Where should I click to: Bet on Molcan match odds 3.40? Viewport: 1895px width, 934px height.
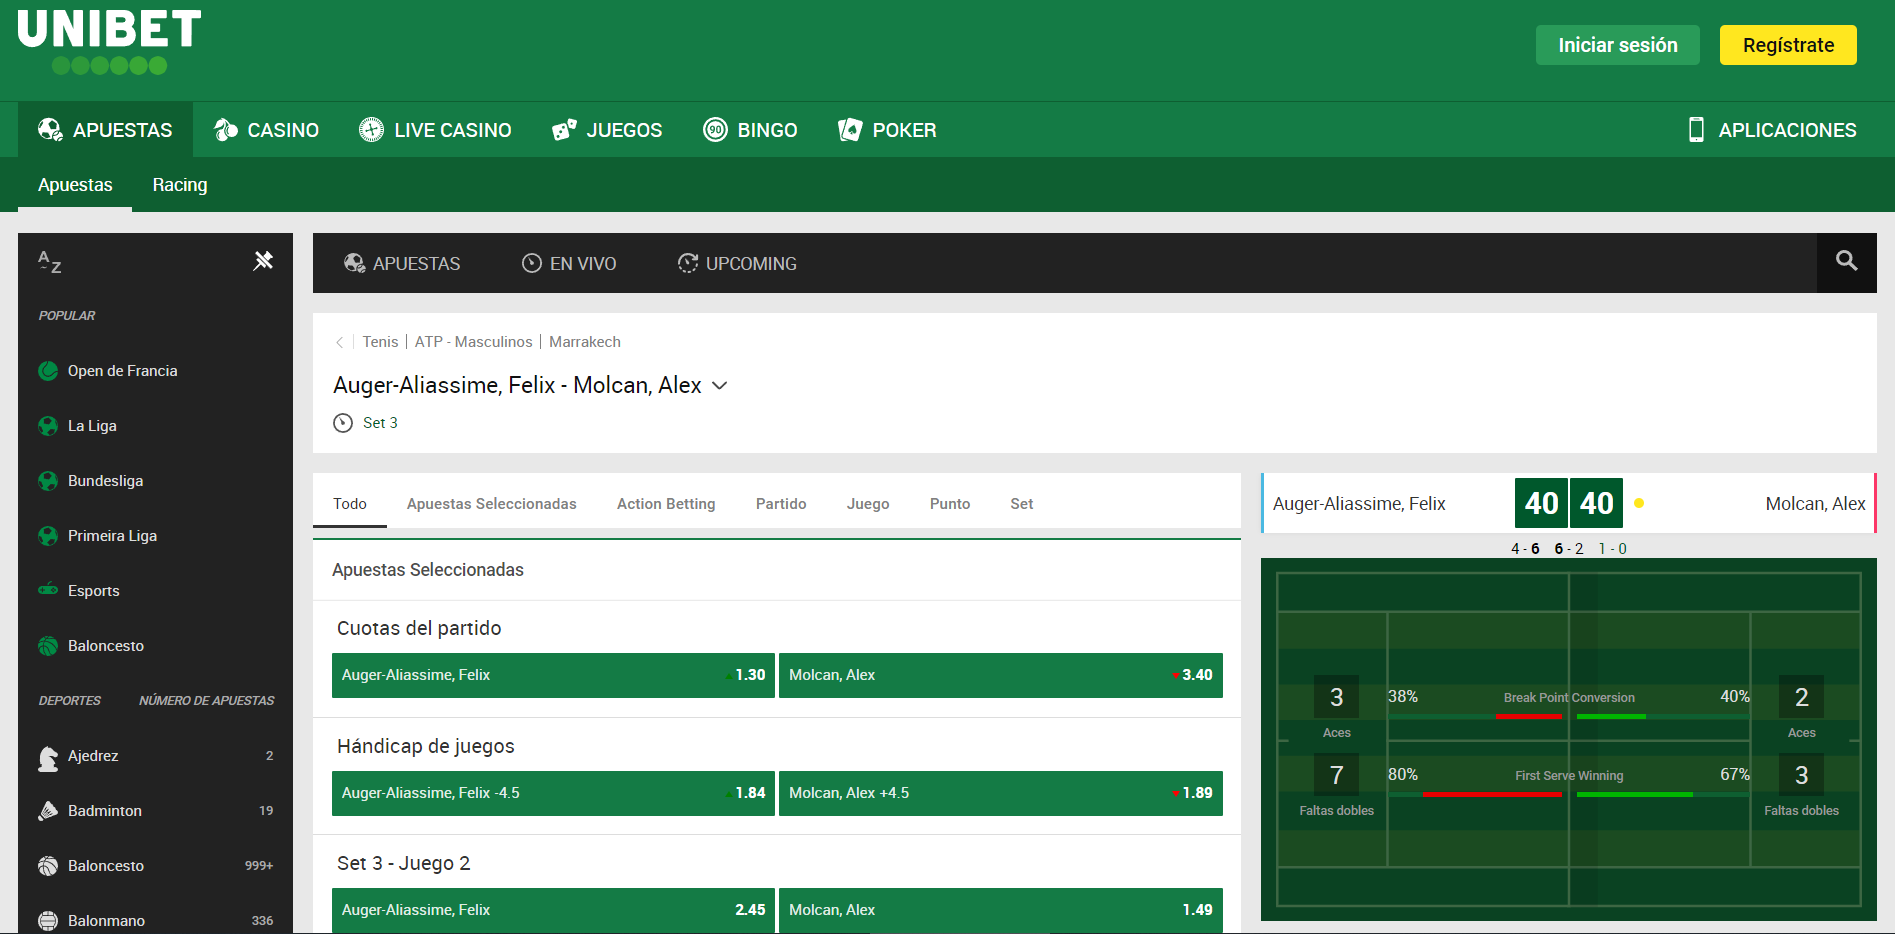tap(1000, 675)
